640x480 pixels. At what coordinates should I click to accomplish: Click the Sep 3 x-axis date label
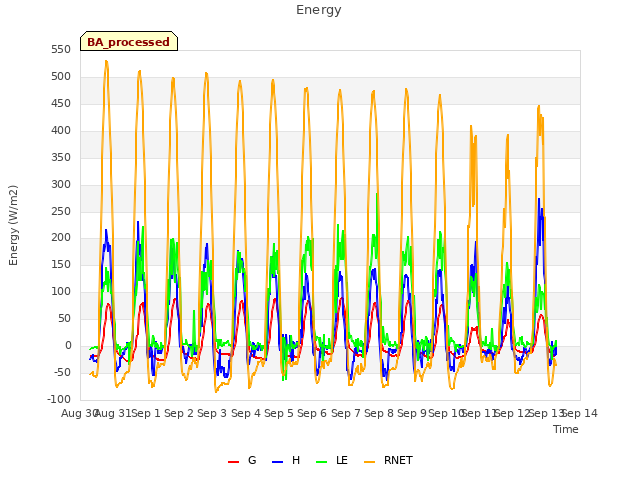click(212, 413)
